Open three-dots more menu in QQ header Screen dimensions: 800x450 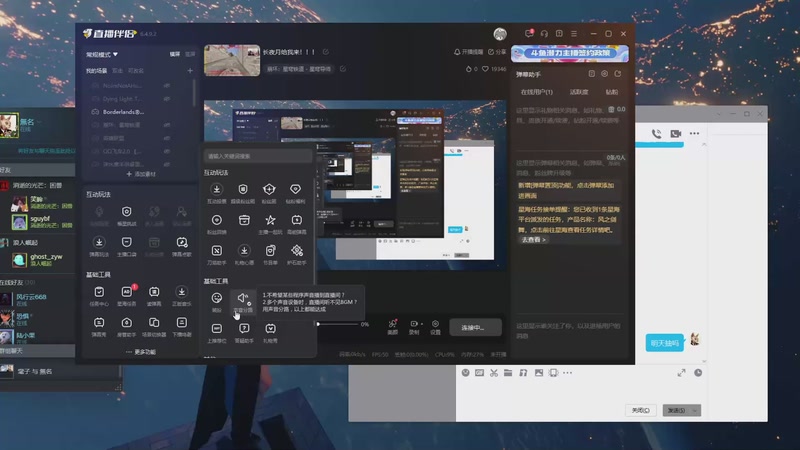(x=694, y=134)
